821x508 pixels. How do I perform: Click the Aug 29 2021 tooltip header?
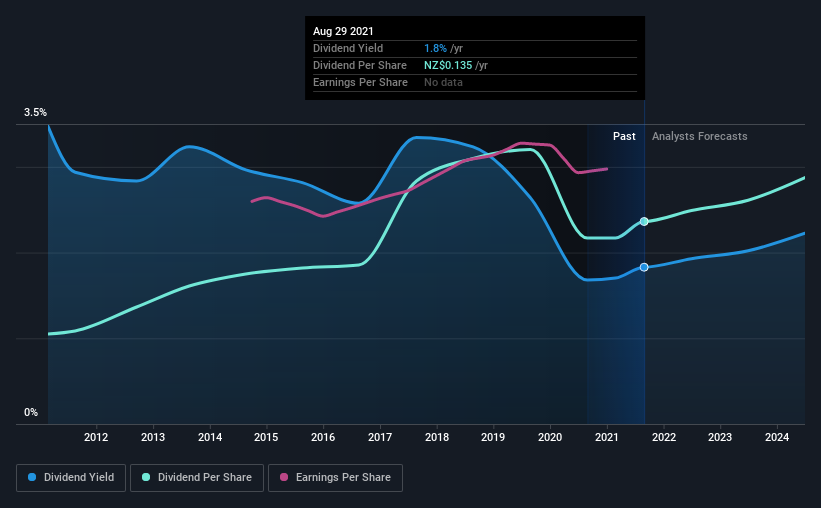343,31
